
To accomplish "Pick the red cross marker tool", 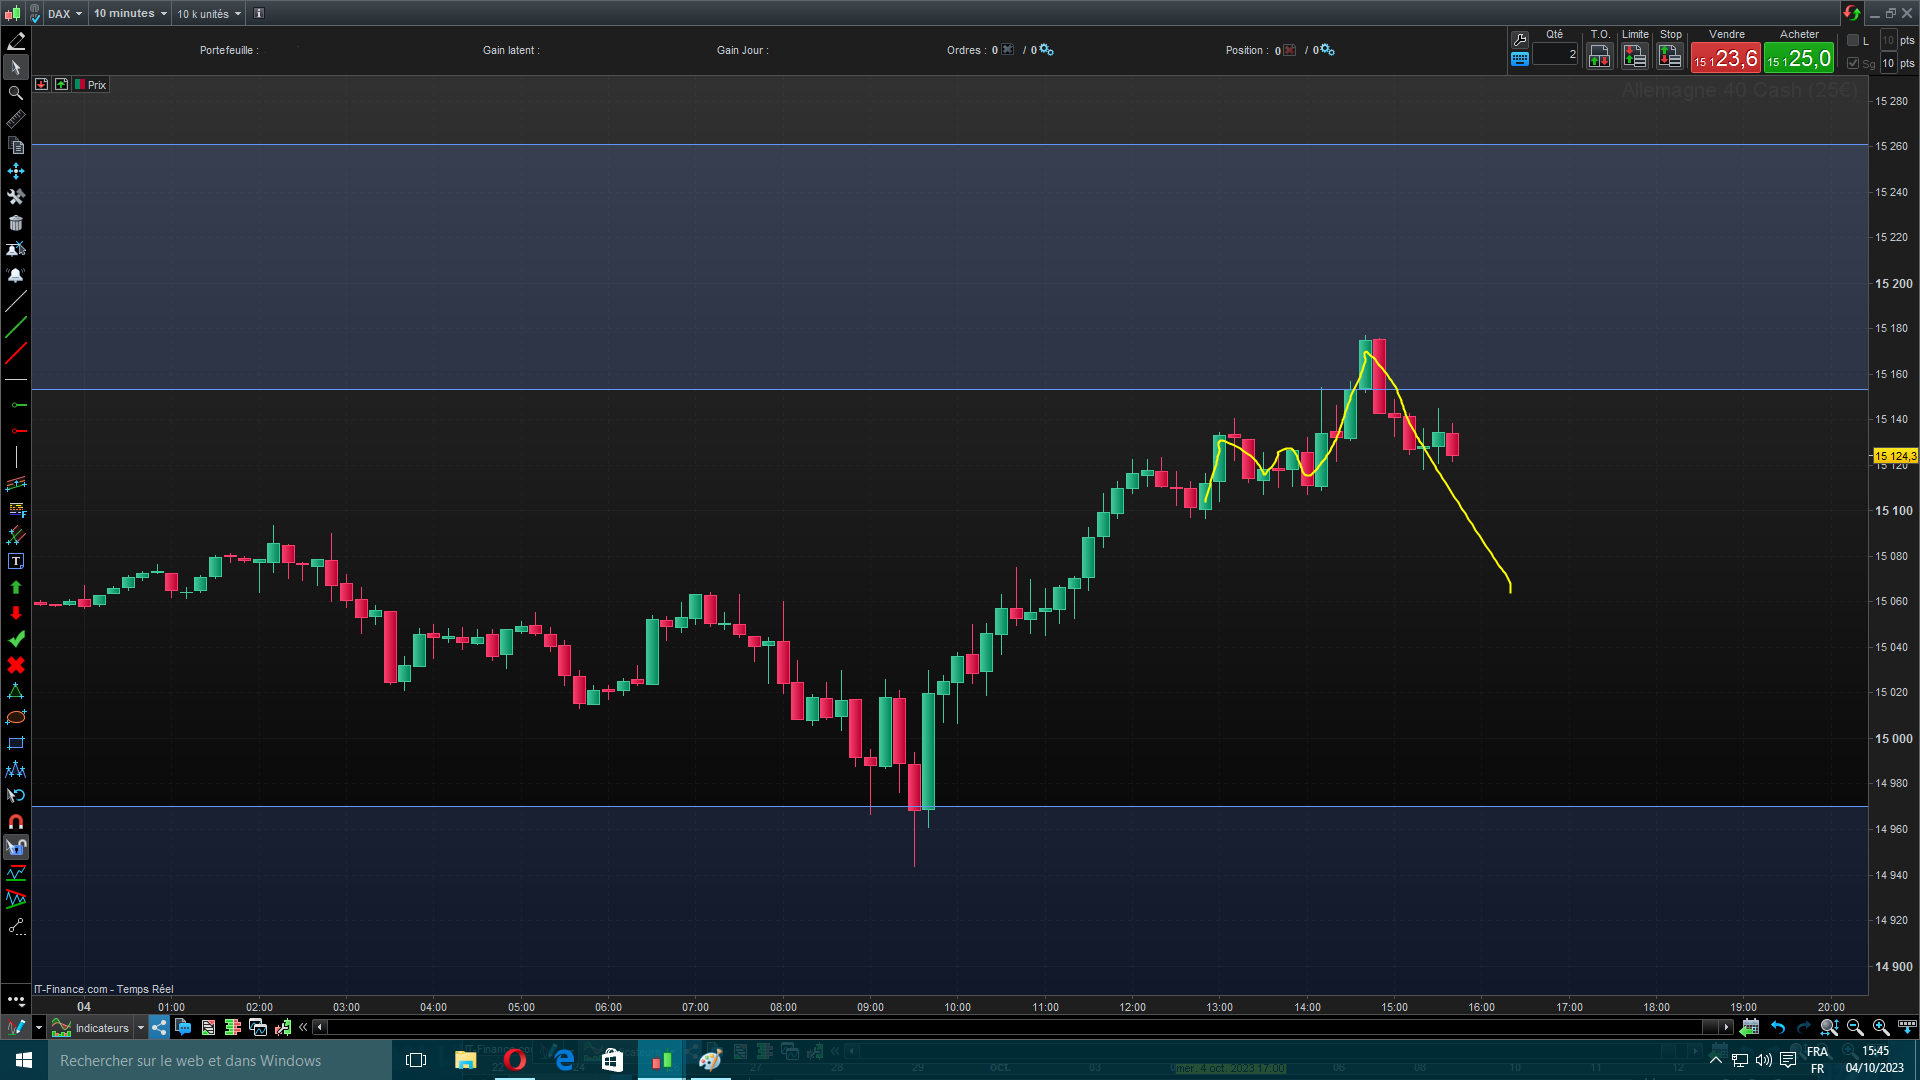I will (x=16, y=665).
